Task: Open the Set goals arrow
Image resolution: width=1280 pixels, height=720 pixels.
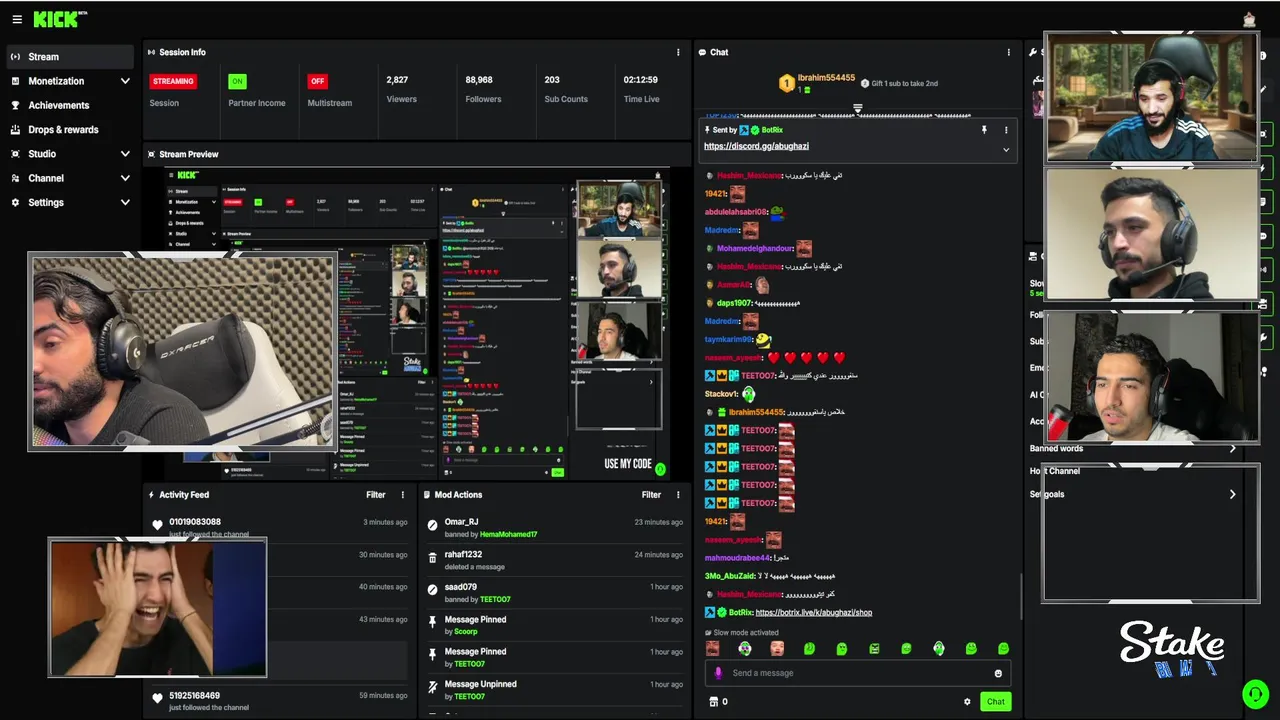Action: coord(1232,494)
